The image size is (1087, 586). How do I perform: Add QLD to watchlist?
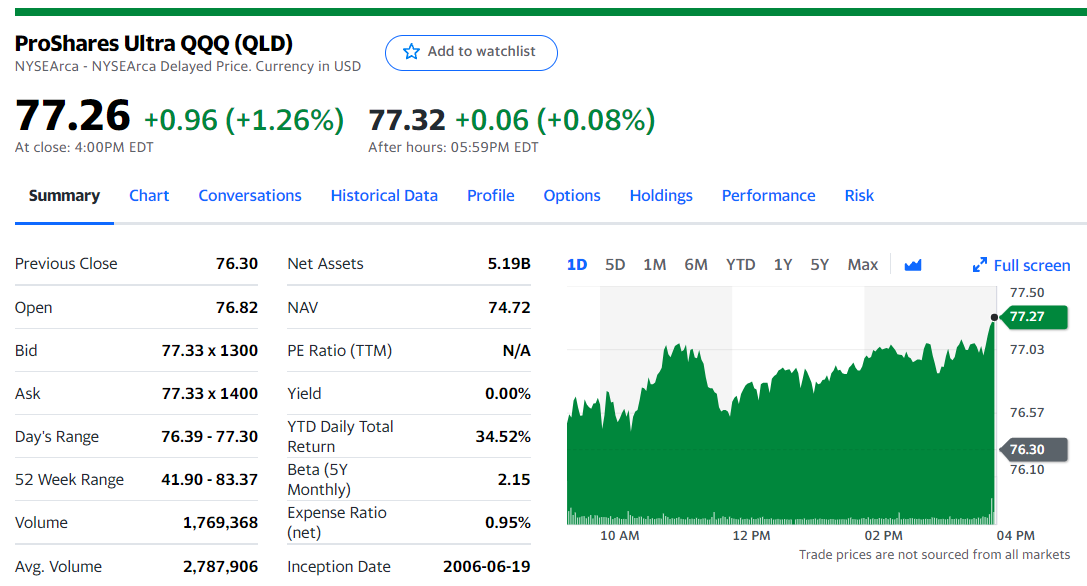click(471, 53)
